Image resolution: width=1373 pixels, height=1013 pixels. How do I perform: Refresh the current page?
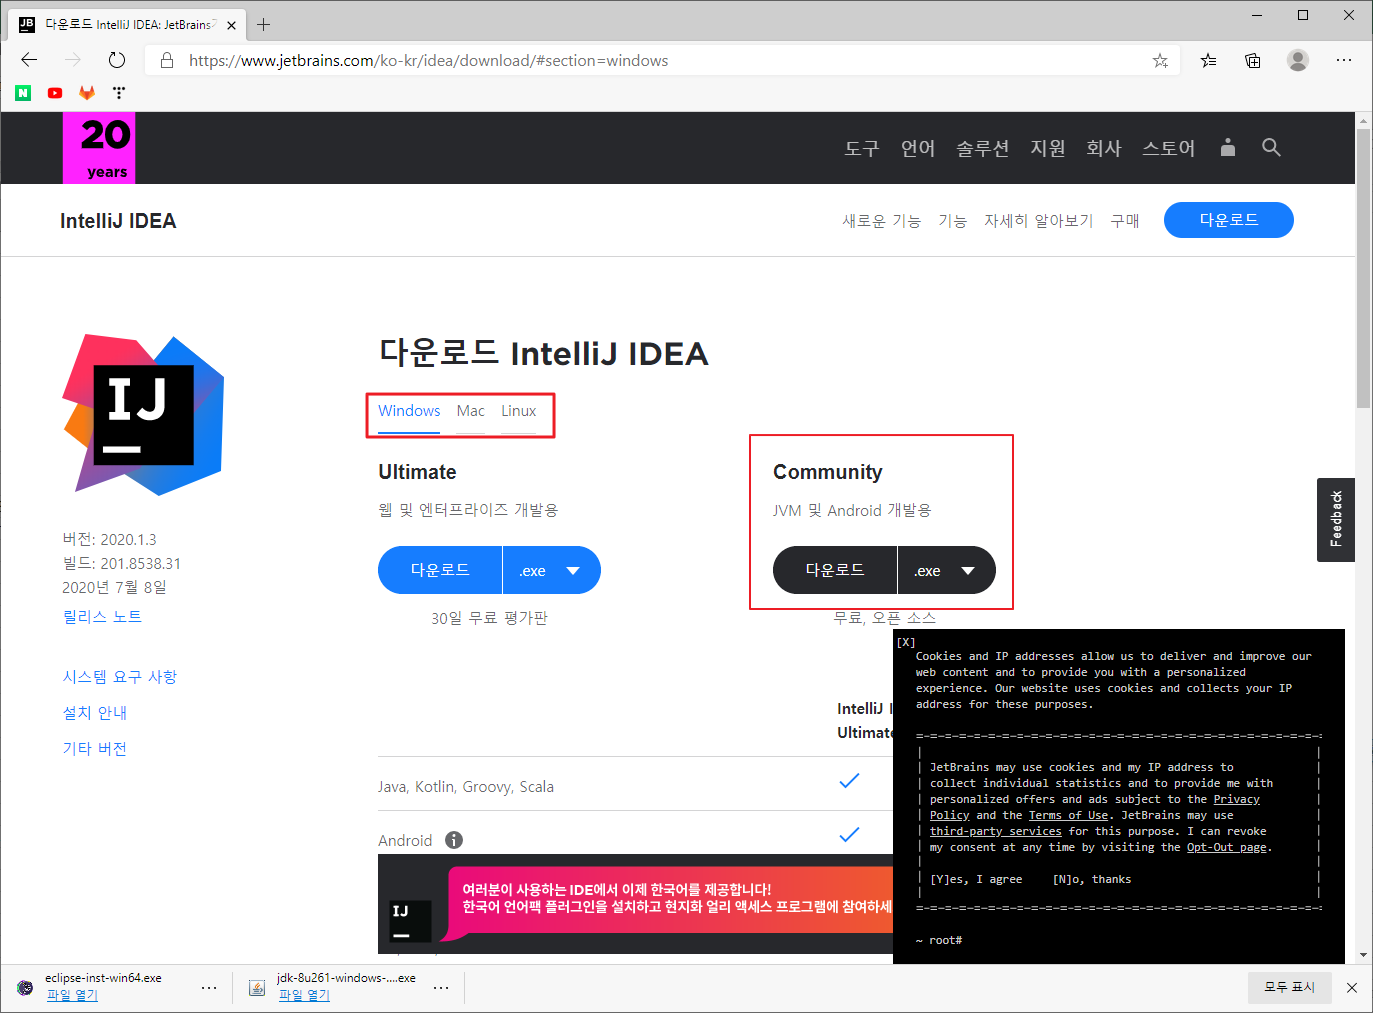[x=117, y=60]
